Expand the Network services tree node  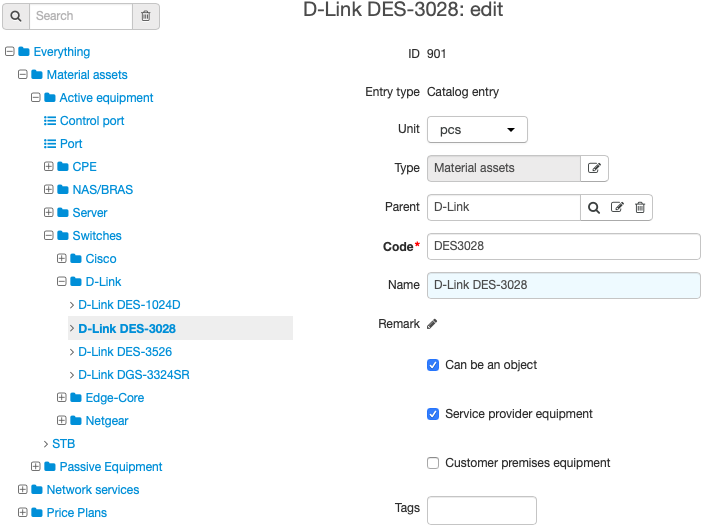point(22,489)
